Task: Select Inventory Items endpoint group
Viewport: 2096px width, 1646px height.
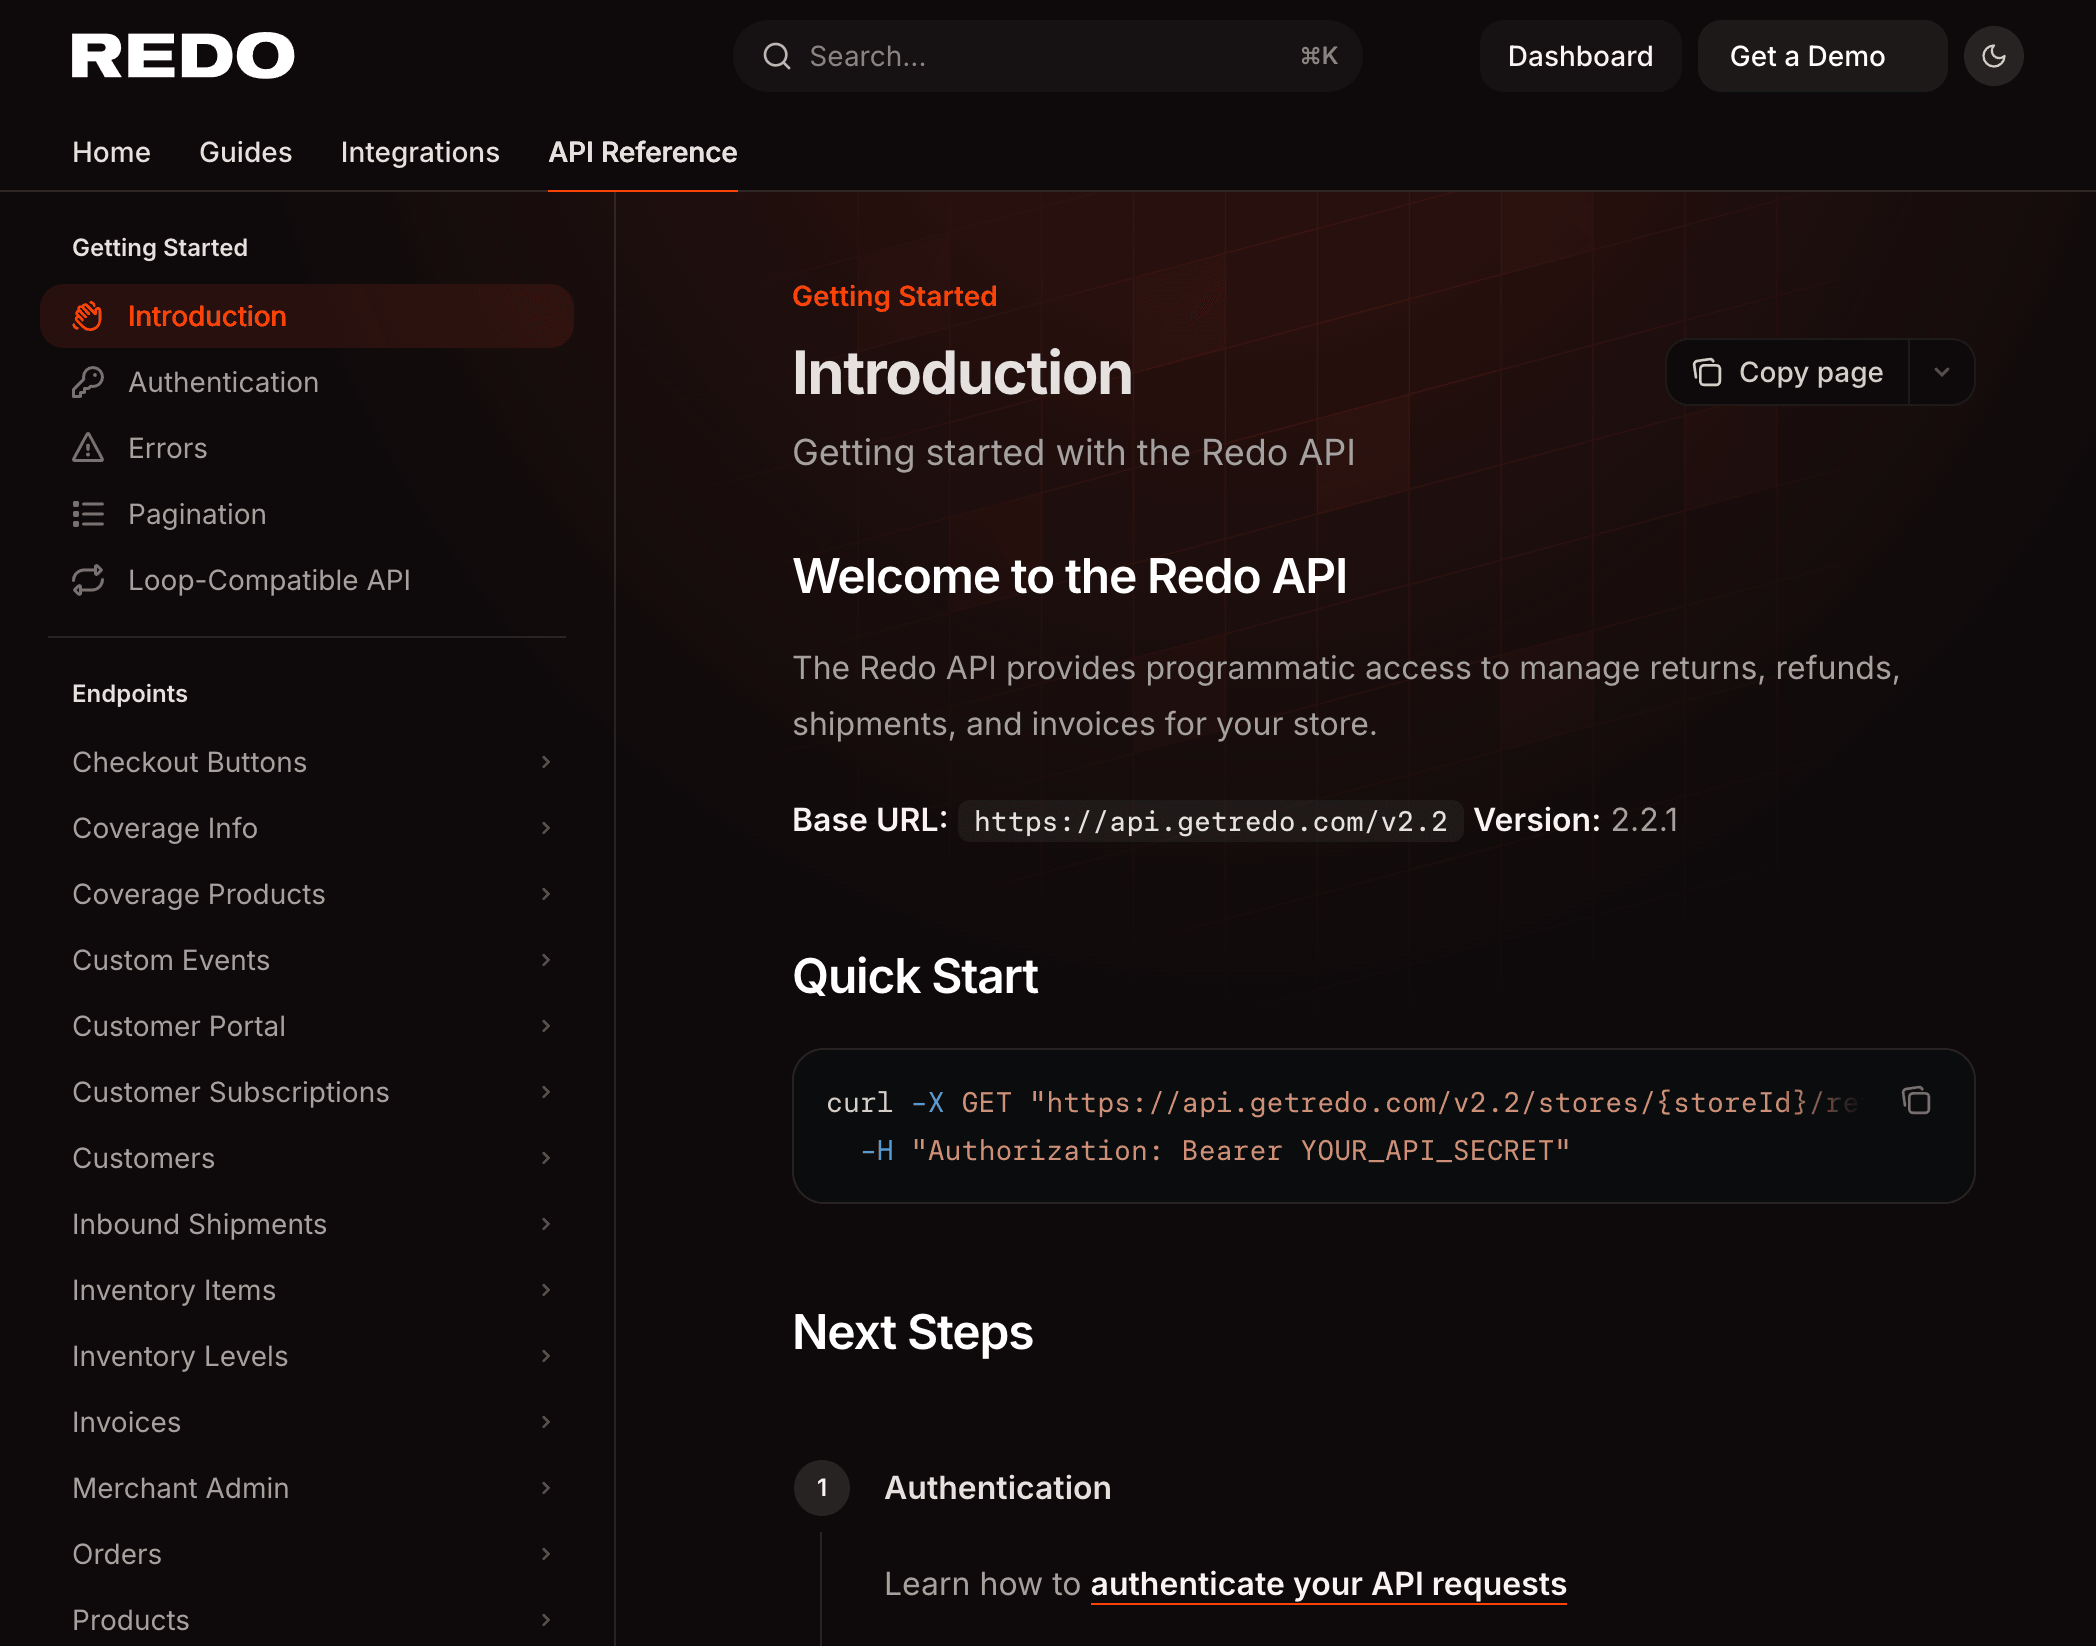Action: pos(307,1290)
